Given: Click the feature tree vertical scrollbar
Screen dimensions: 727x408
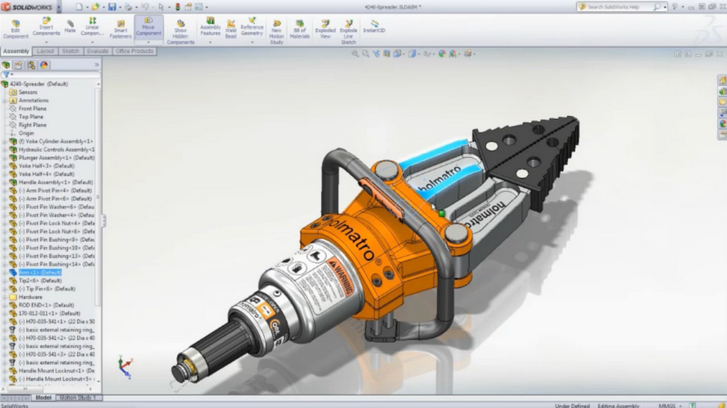Looking at the screenshot, I should point(98,200).
